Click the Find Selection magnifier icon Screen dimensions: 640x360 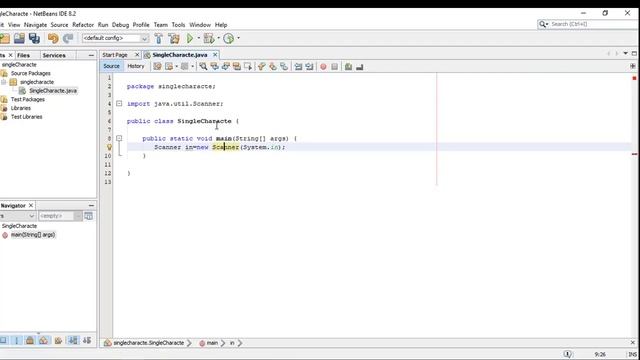[x=203, y=67]
